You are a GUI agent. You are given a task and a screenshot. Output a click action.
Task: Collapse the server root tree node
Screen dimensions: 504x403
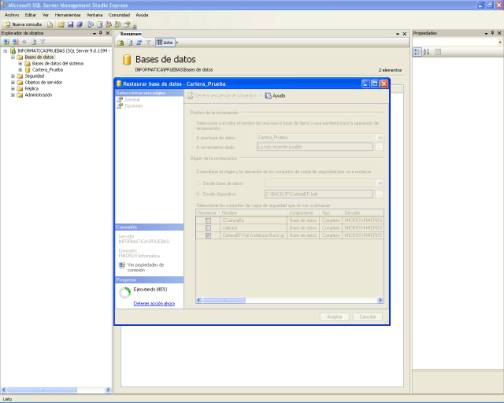point(5,51)
